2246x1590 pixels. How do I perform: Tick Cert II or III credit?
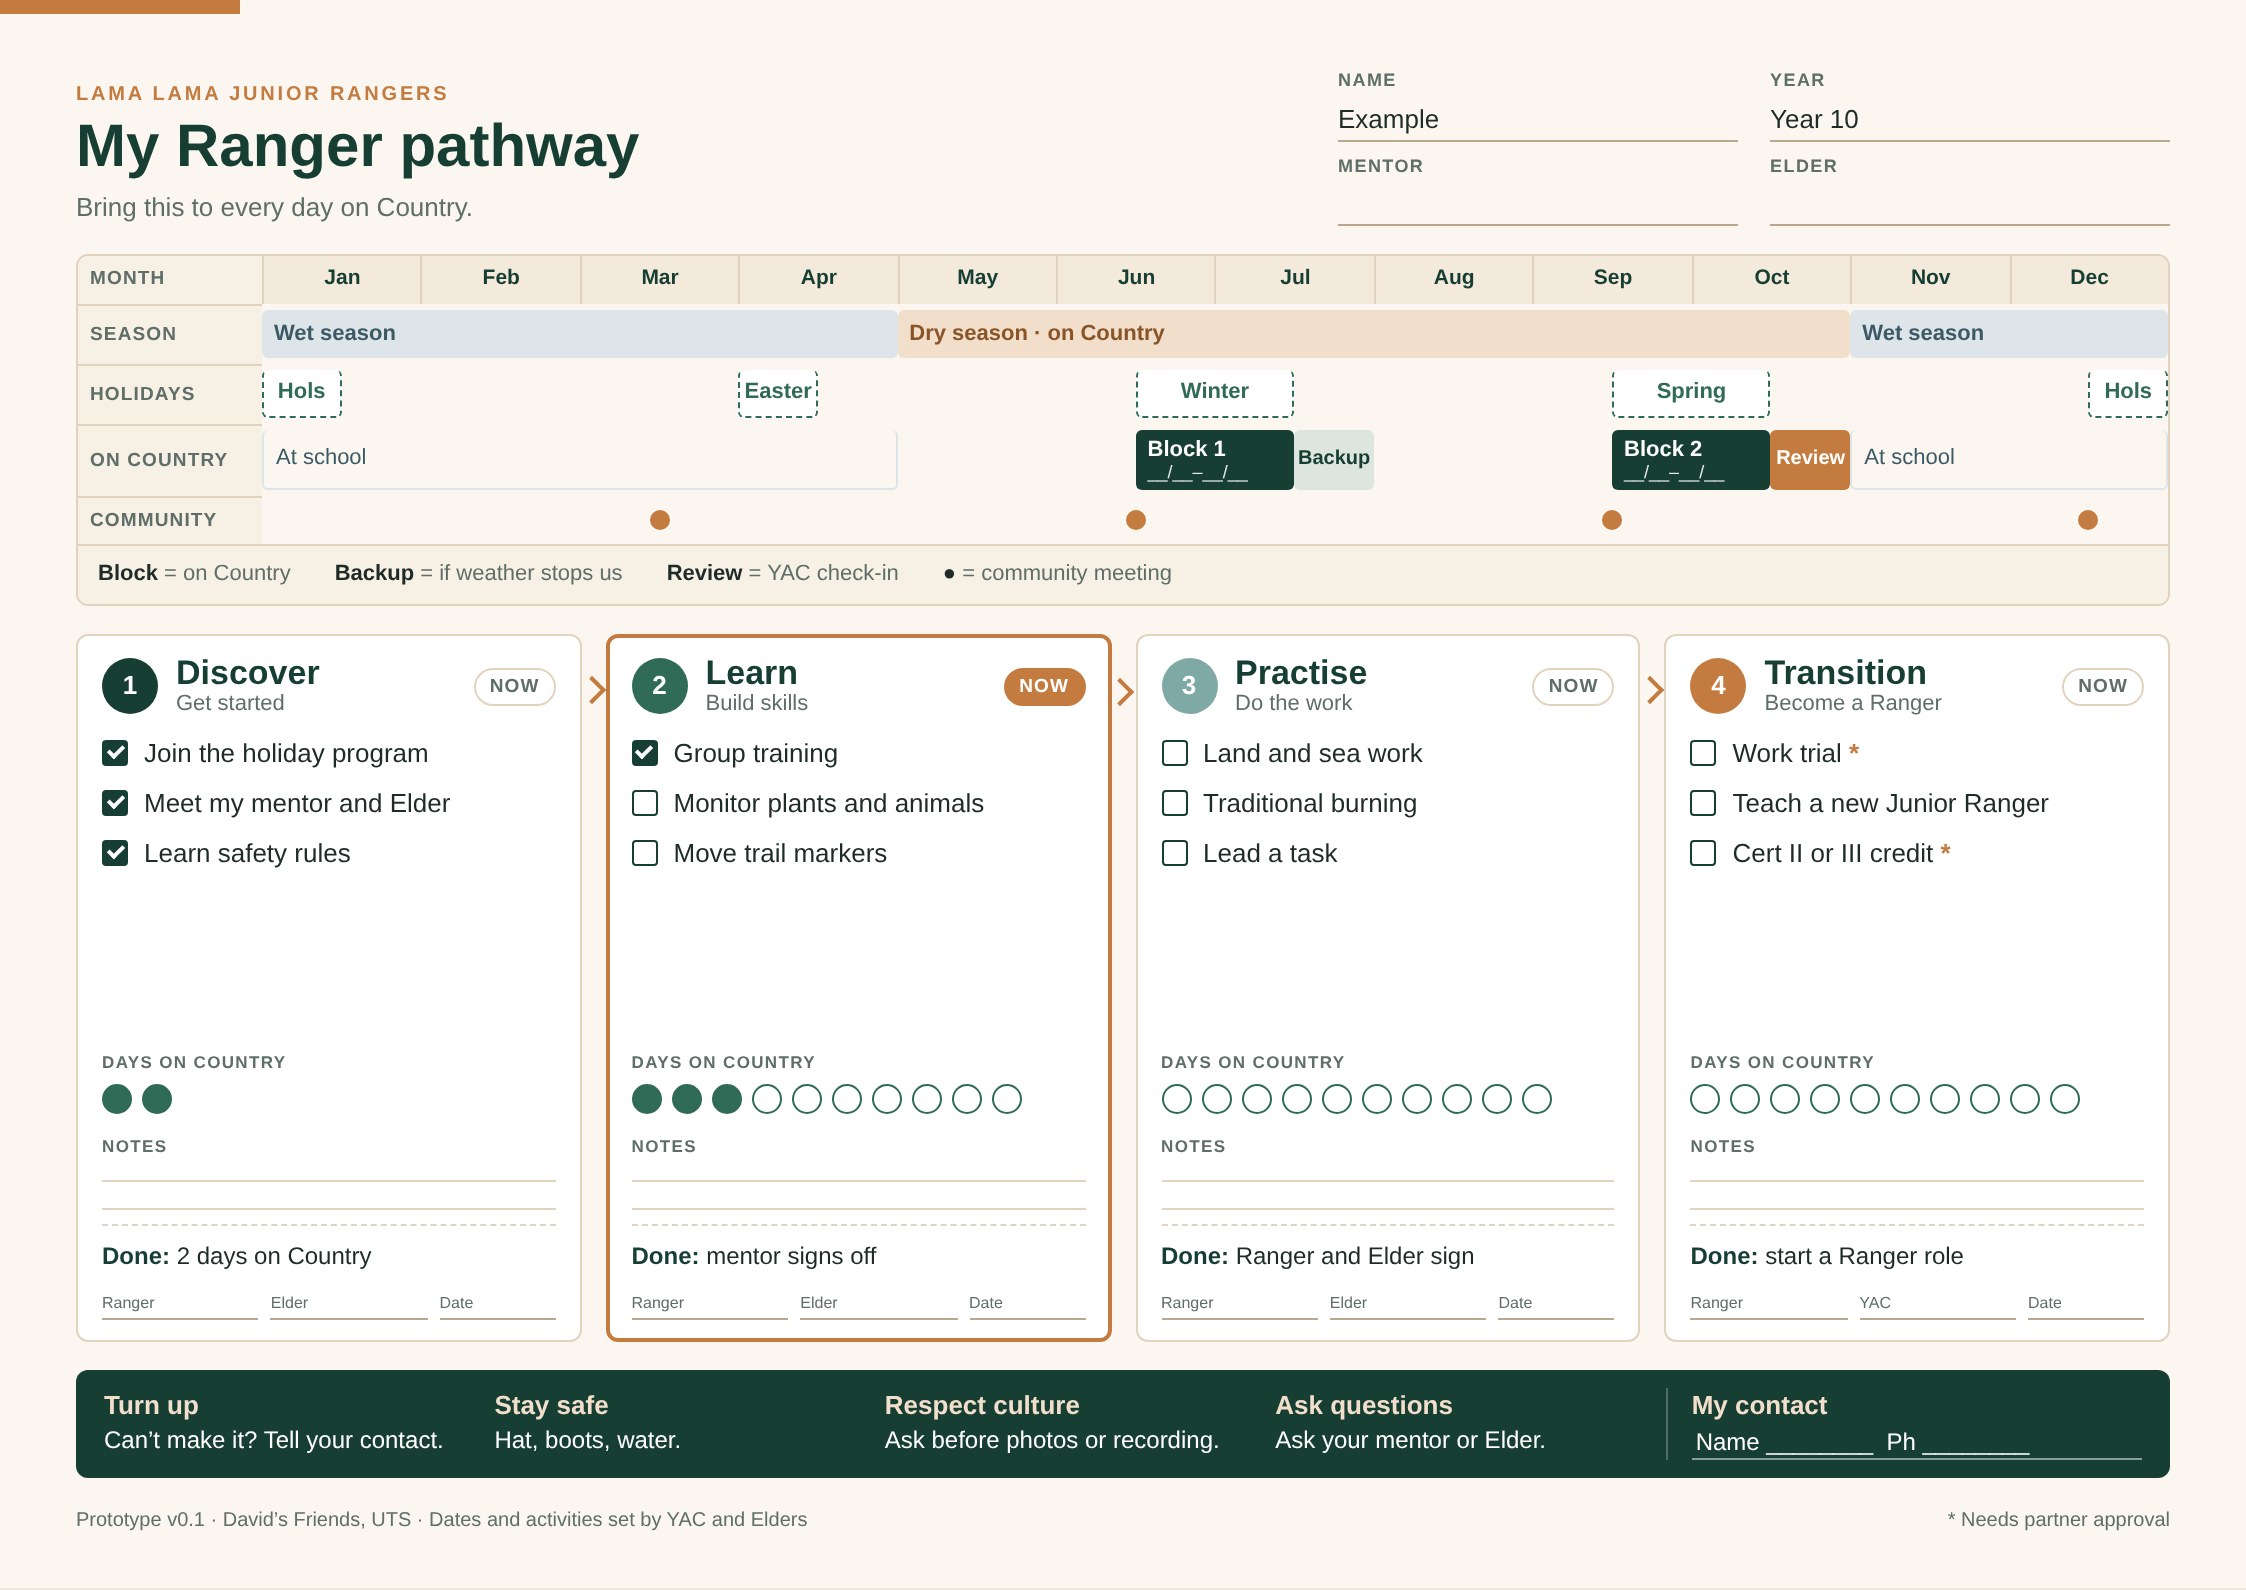(1703, 853)
